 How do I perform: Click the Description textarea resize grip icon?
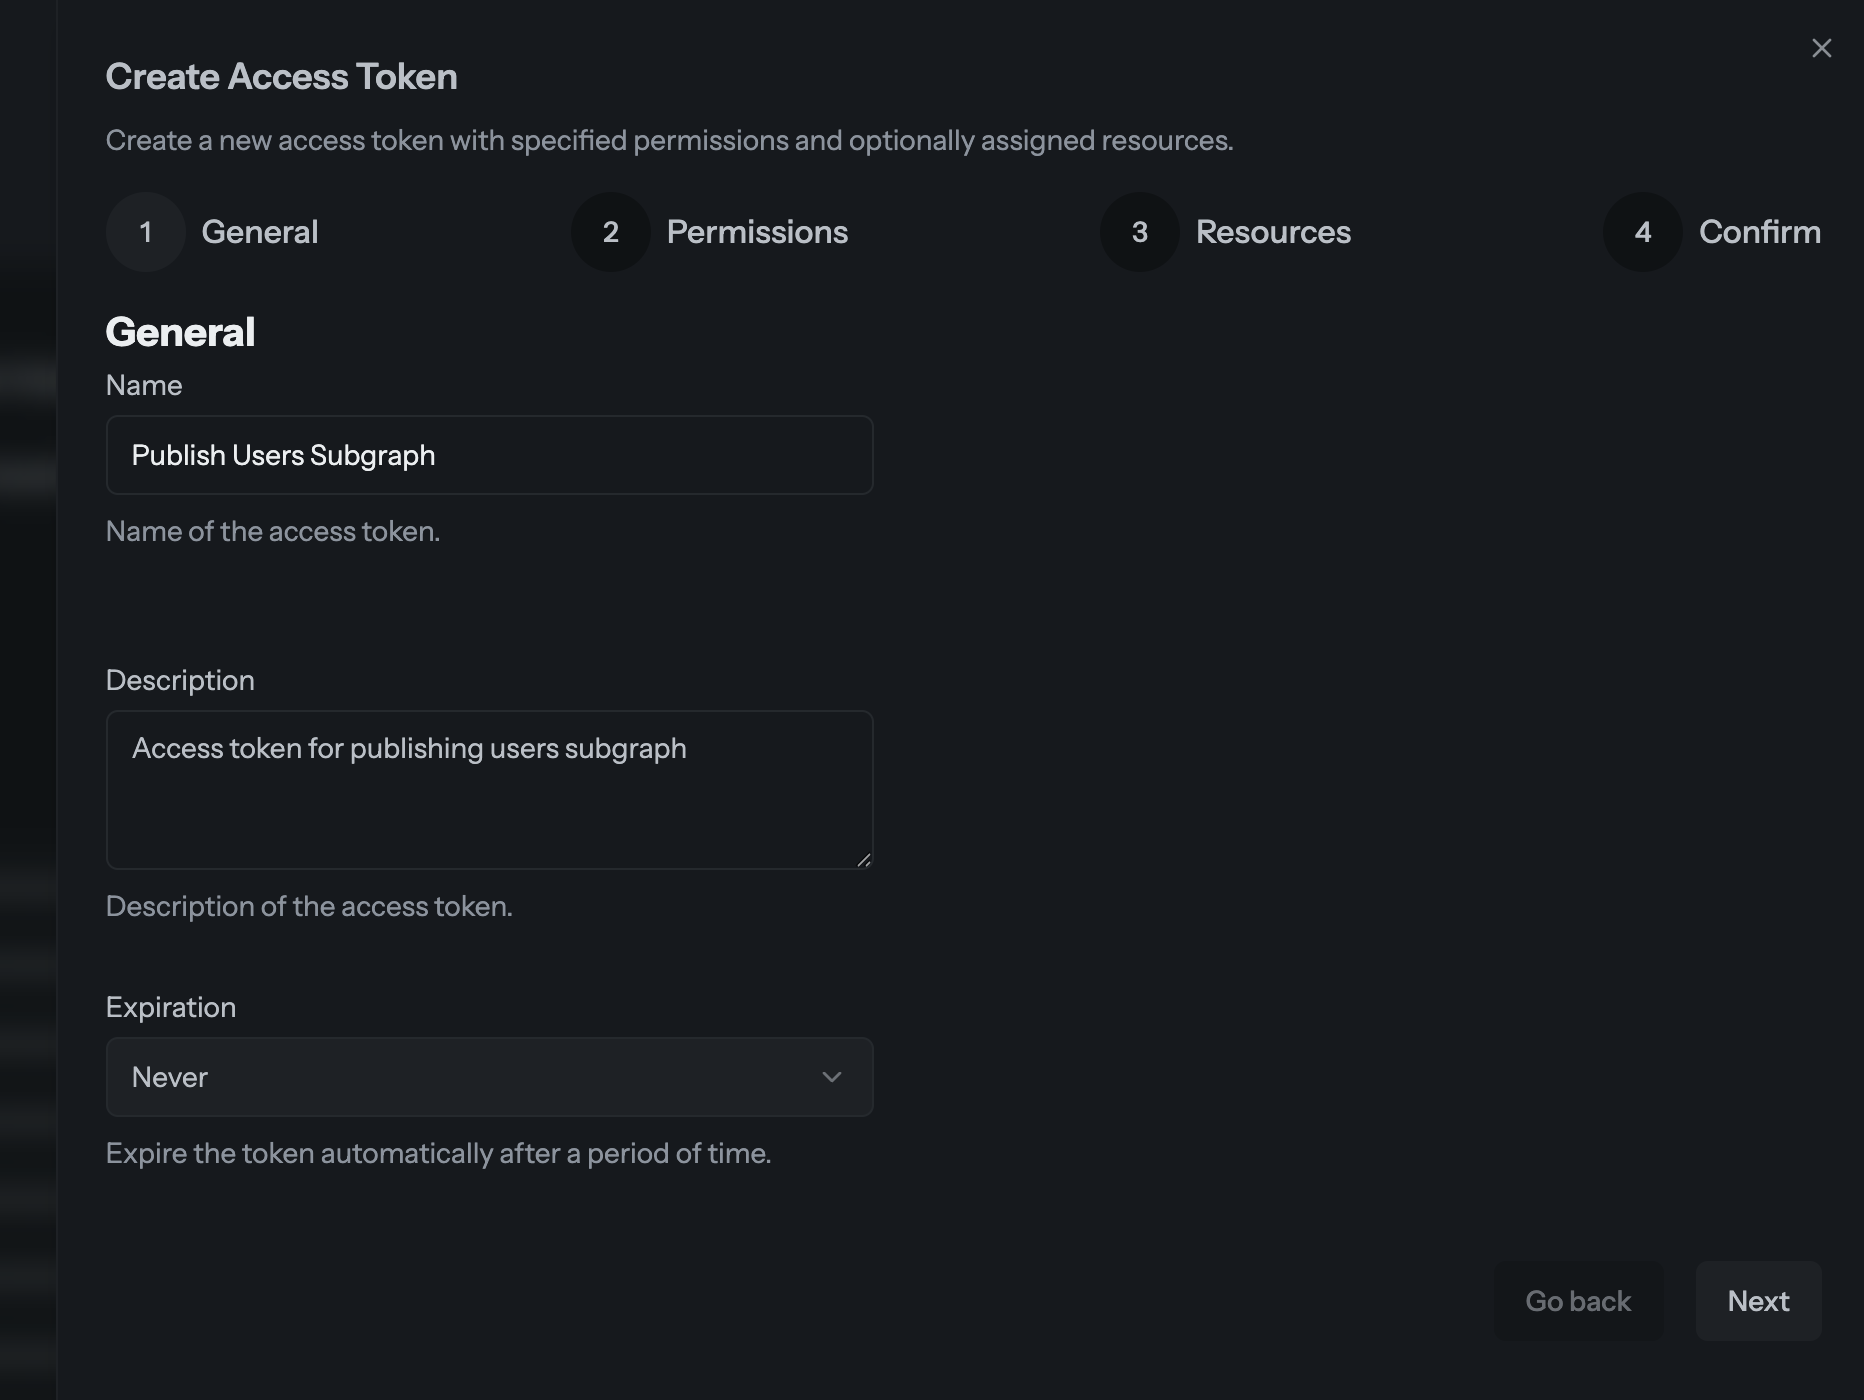click(864, 858)
